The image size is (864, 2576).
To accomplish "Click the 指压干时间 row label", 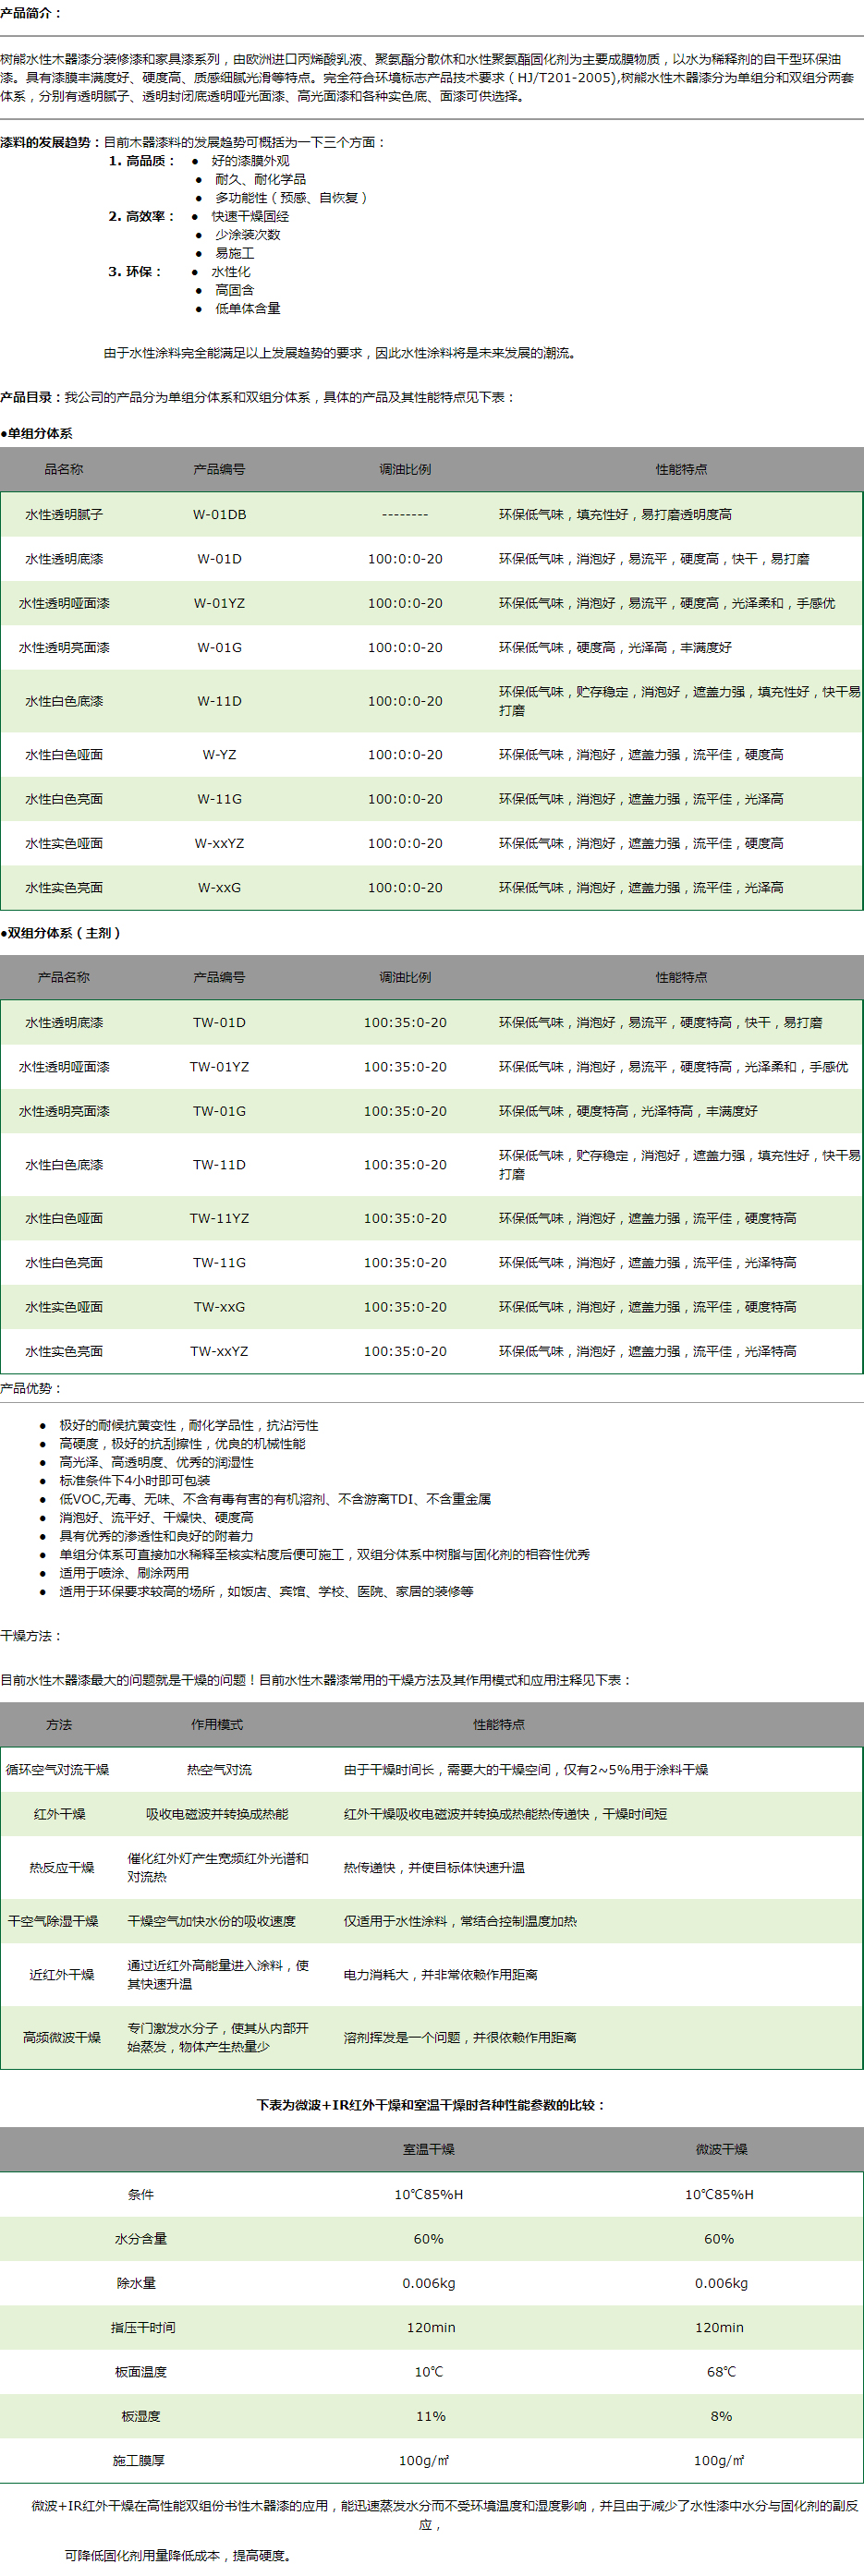I will (x=143, y=2329).
